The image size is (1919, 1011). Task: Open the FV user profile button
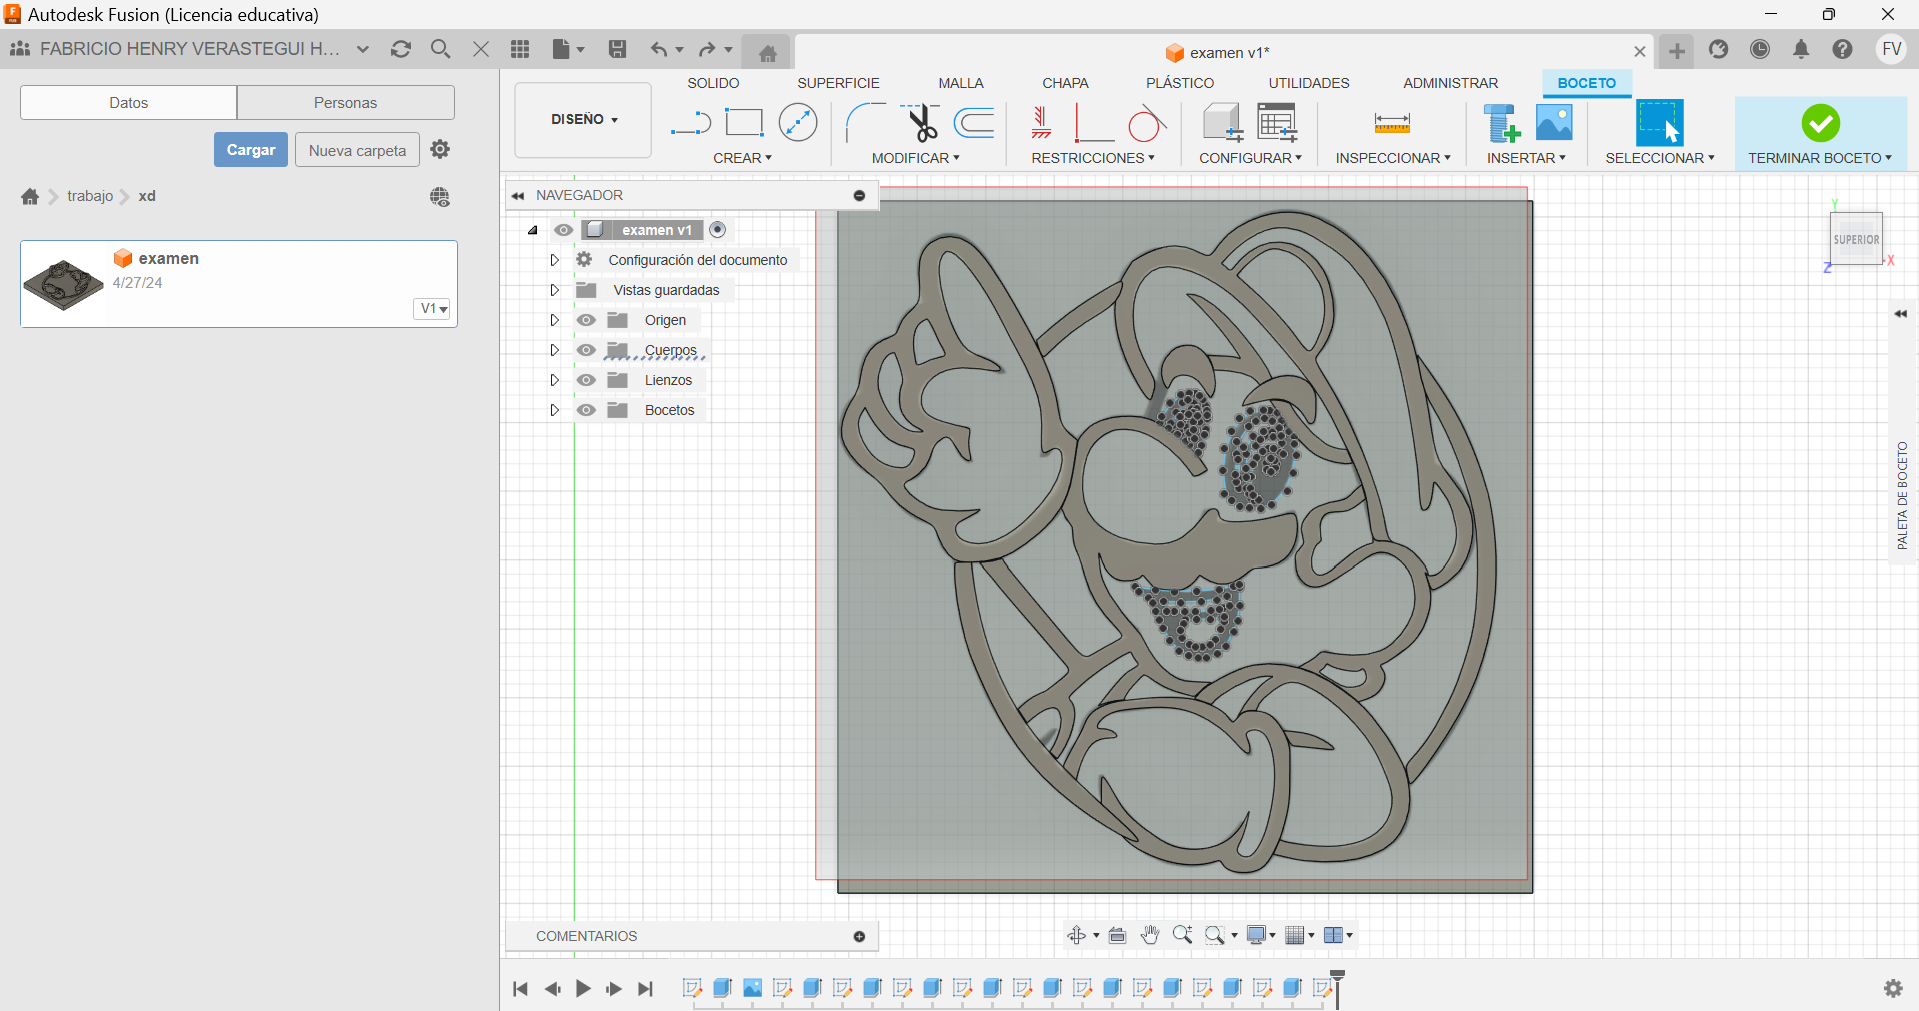tap(1891, 49)
